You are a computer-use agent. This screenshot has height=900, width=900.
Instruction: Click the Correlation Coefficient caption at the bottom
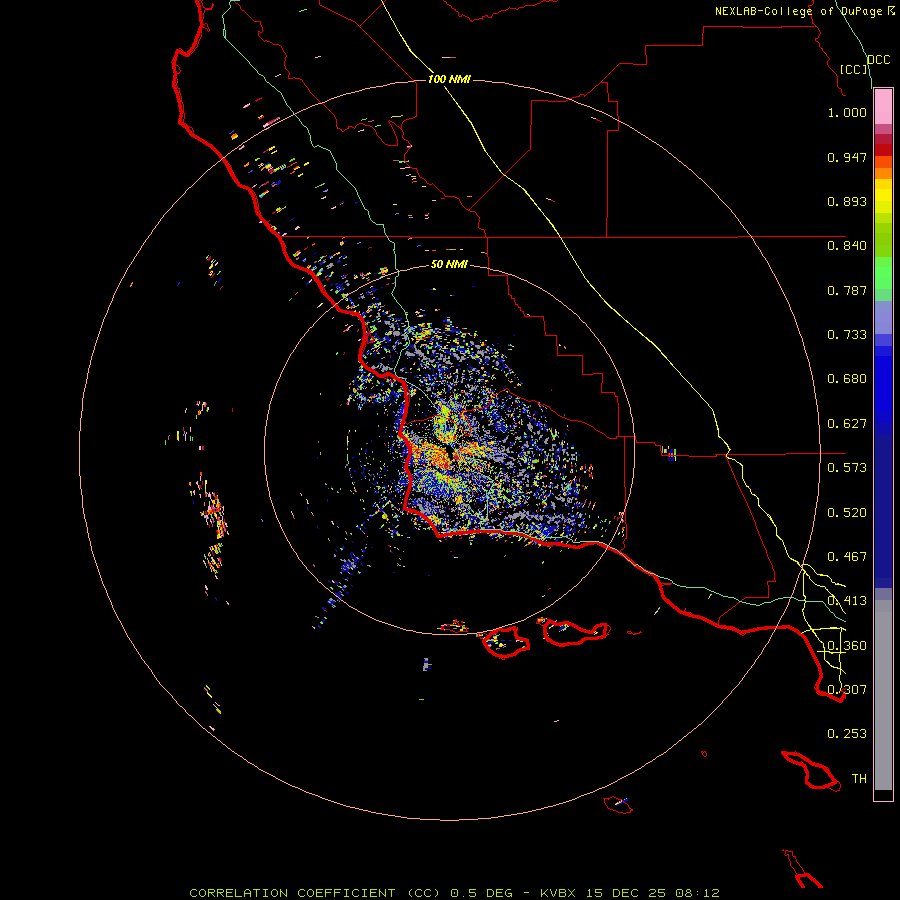455,893
